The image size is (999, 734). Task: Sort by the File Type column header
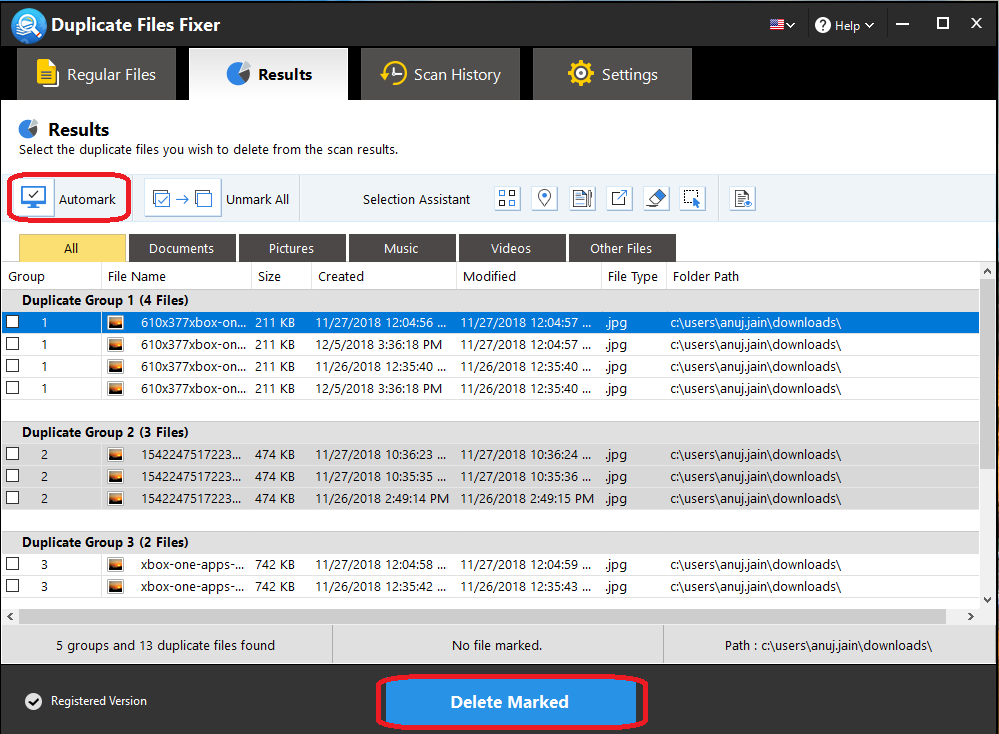point(633,277)
